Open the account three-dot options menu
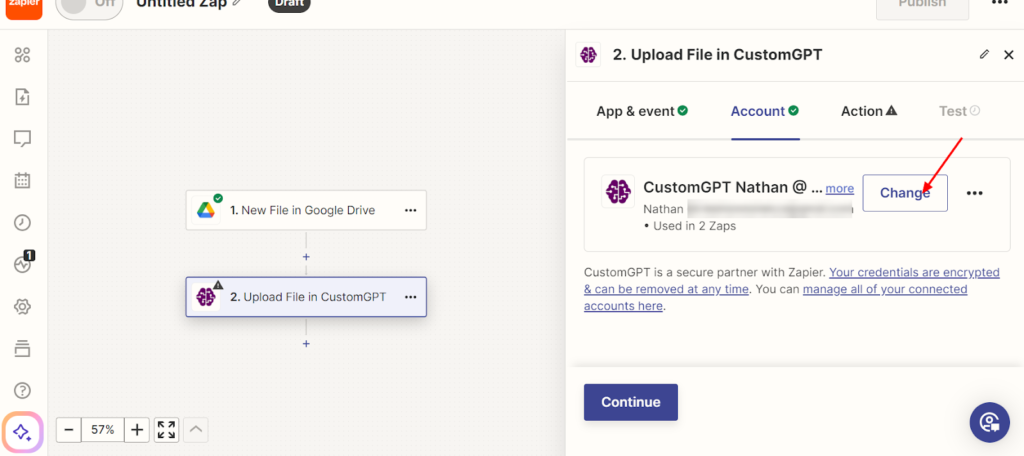Screen dimensions: 1024x456 pos(974,193)
